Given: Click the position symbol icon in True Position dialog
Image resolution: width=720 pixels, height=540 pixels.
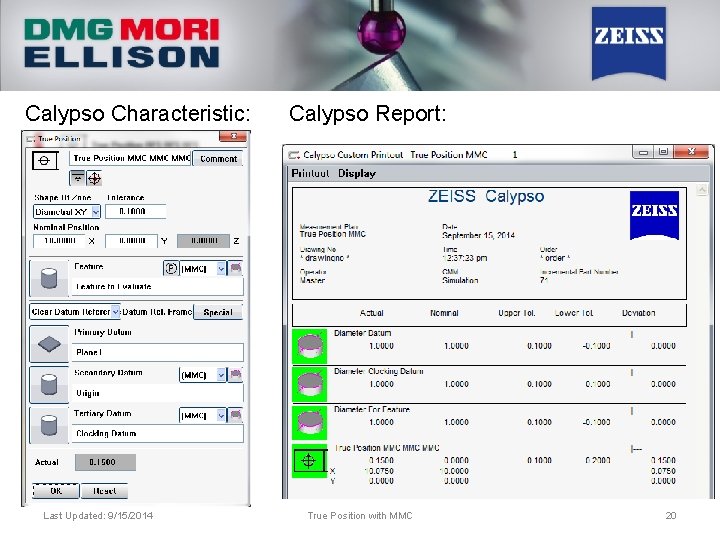Looking at the screenshot, I should (x=45, y=161).
